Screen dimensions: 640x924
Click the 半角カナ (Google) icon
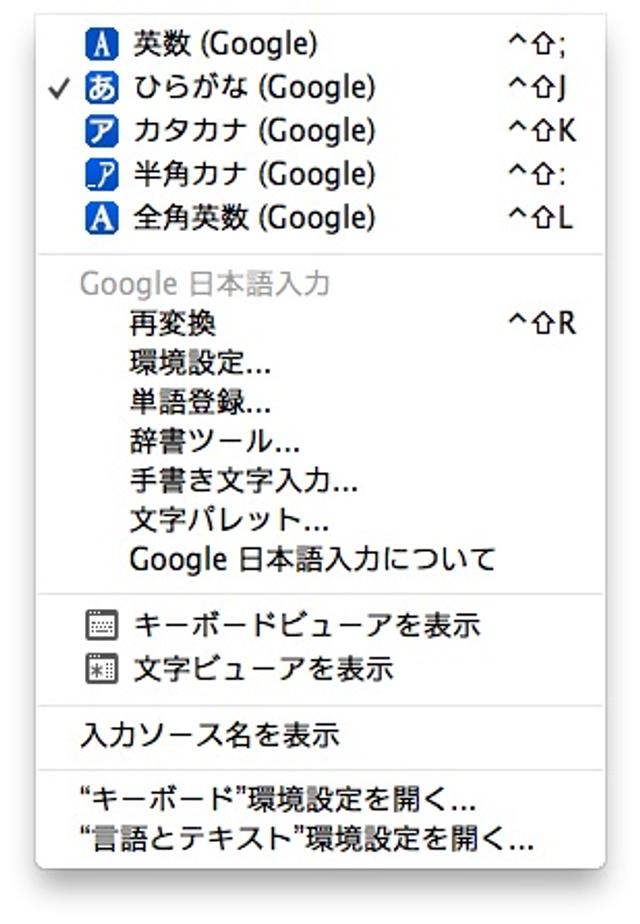coord(101,175)
